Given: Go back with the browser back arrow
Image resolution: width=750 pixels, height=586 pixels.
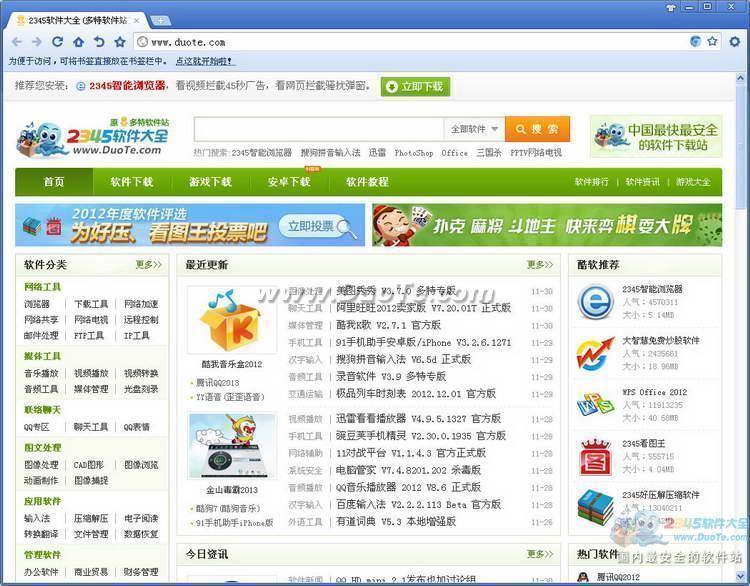Looking at the screenshot, I should click(x=17, y=42).
